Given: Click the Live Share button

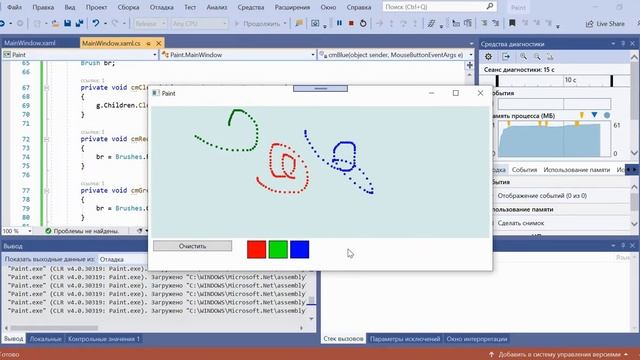Looking at the screenshot, I should click(x=605, y=24).
